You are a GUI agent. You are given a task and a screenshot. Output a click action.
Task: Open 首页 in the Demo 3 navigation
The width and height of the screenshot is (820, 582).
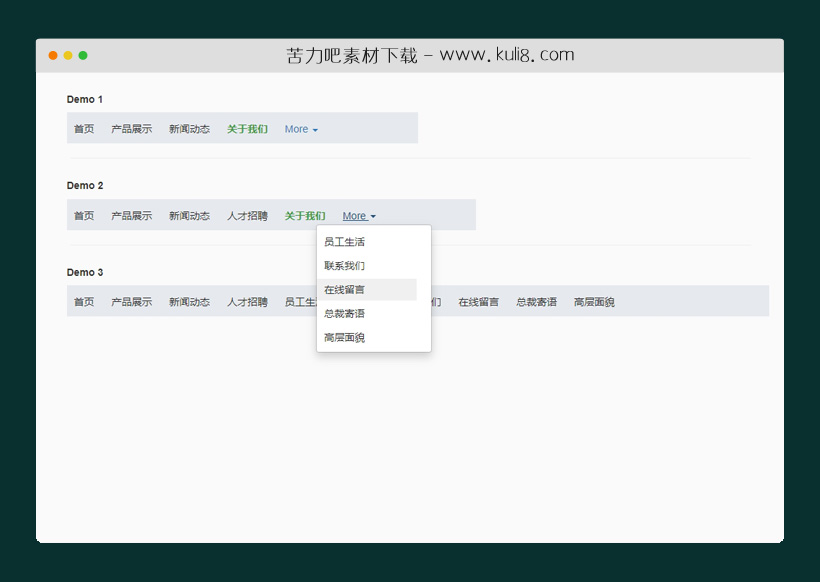[x=83, y=301]
